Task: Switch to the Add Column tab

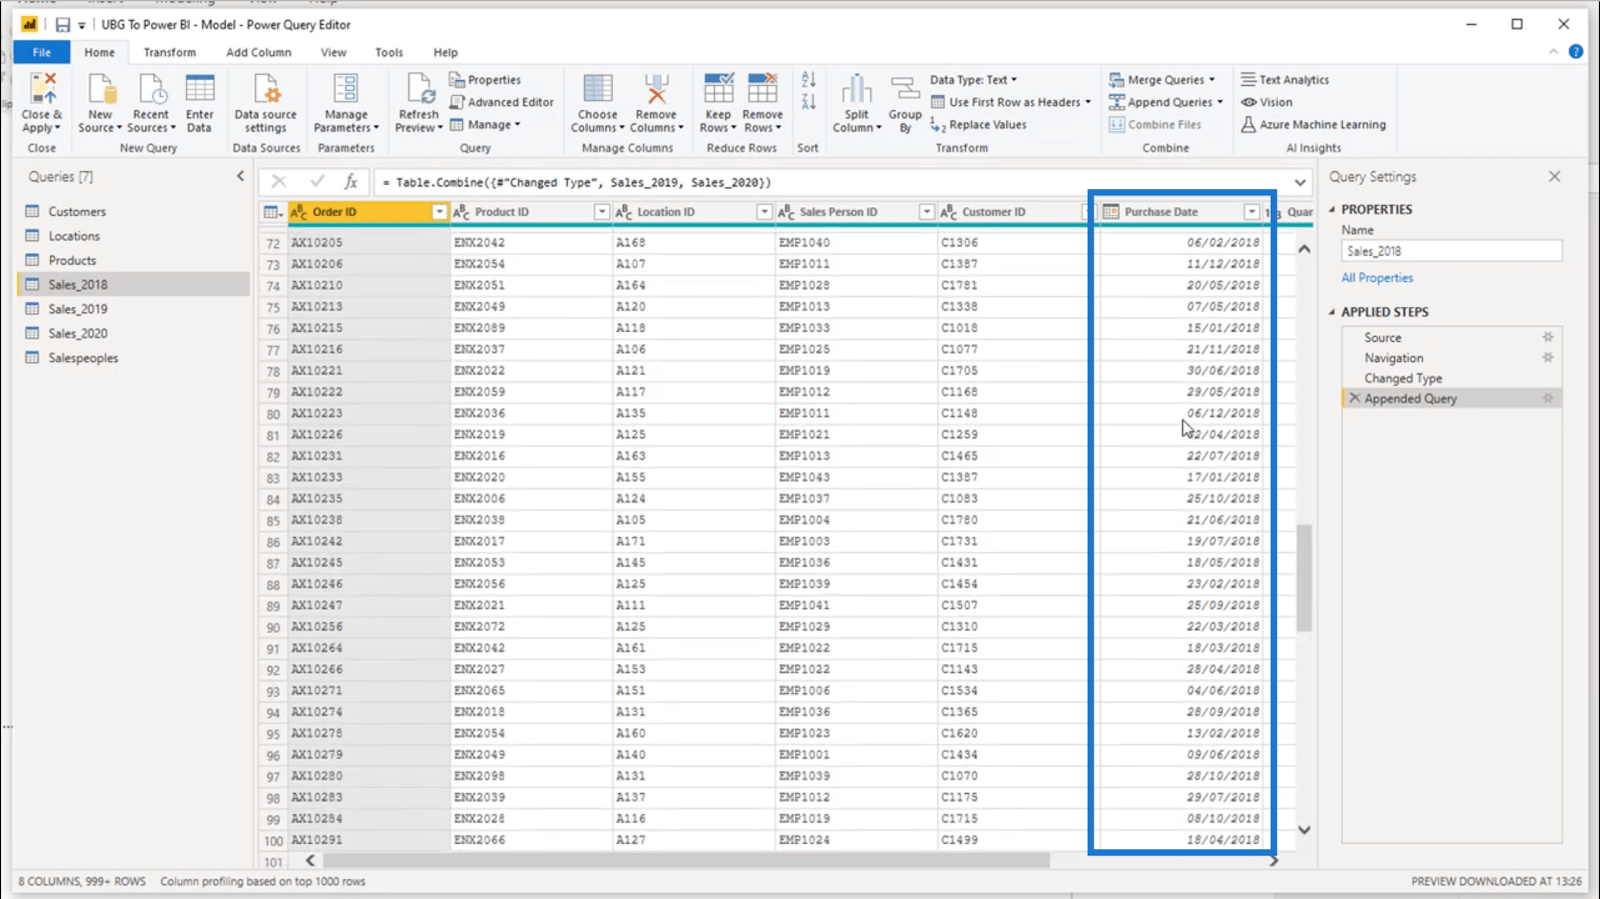Action: pyautogui.click(x=258, y=52)
